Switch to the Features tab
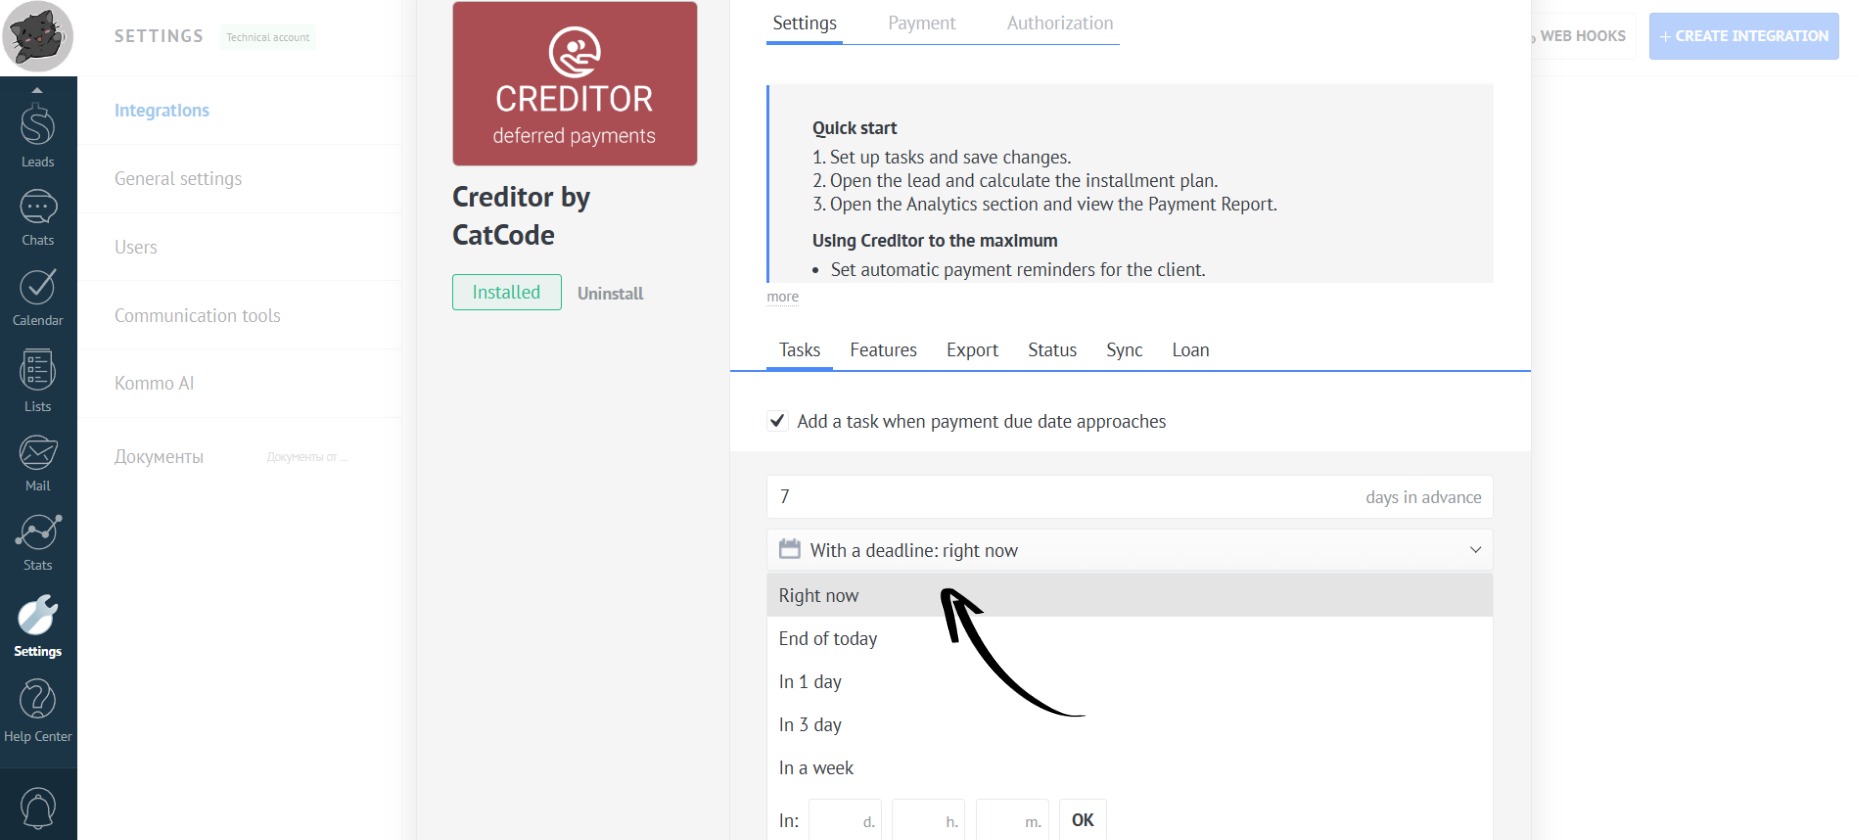 coord(883,350)
